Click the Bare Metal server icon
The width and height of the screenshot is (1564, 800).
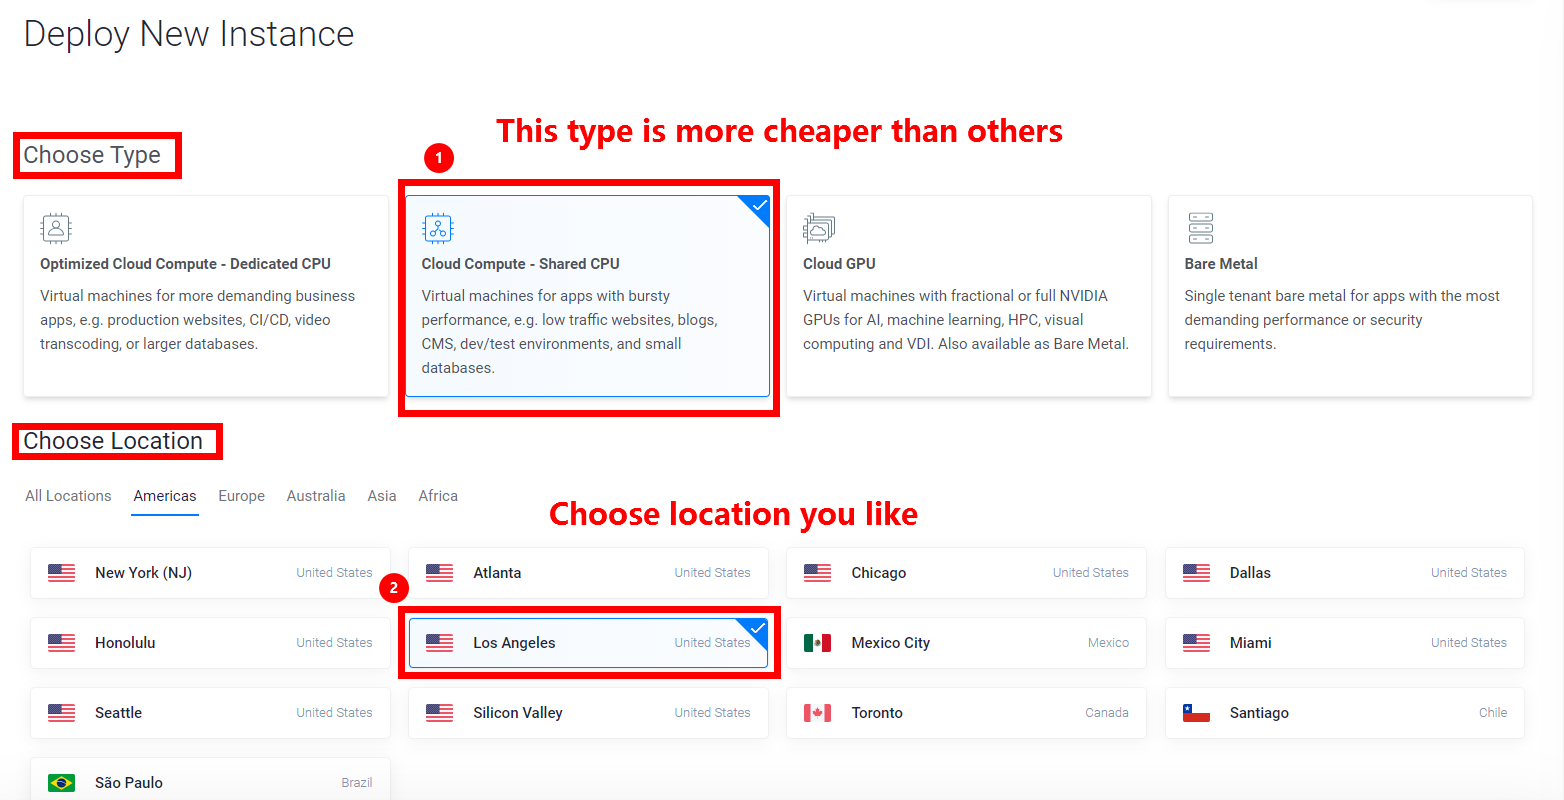[1201, 228]
